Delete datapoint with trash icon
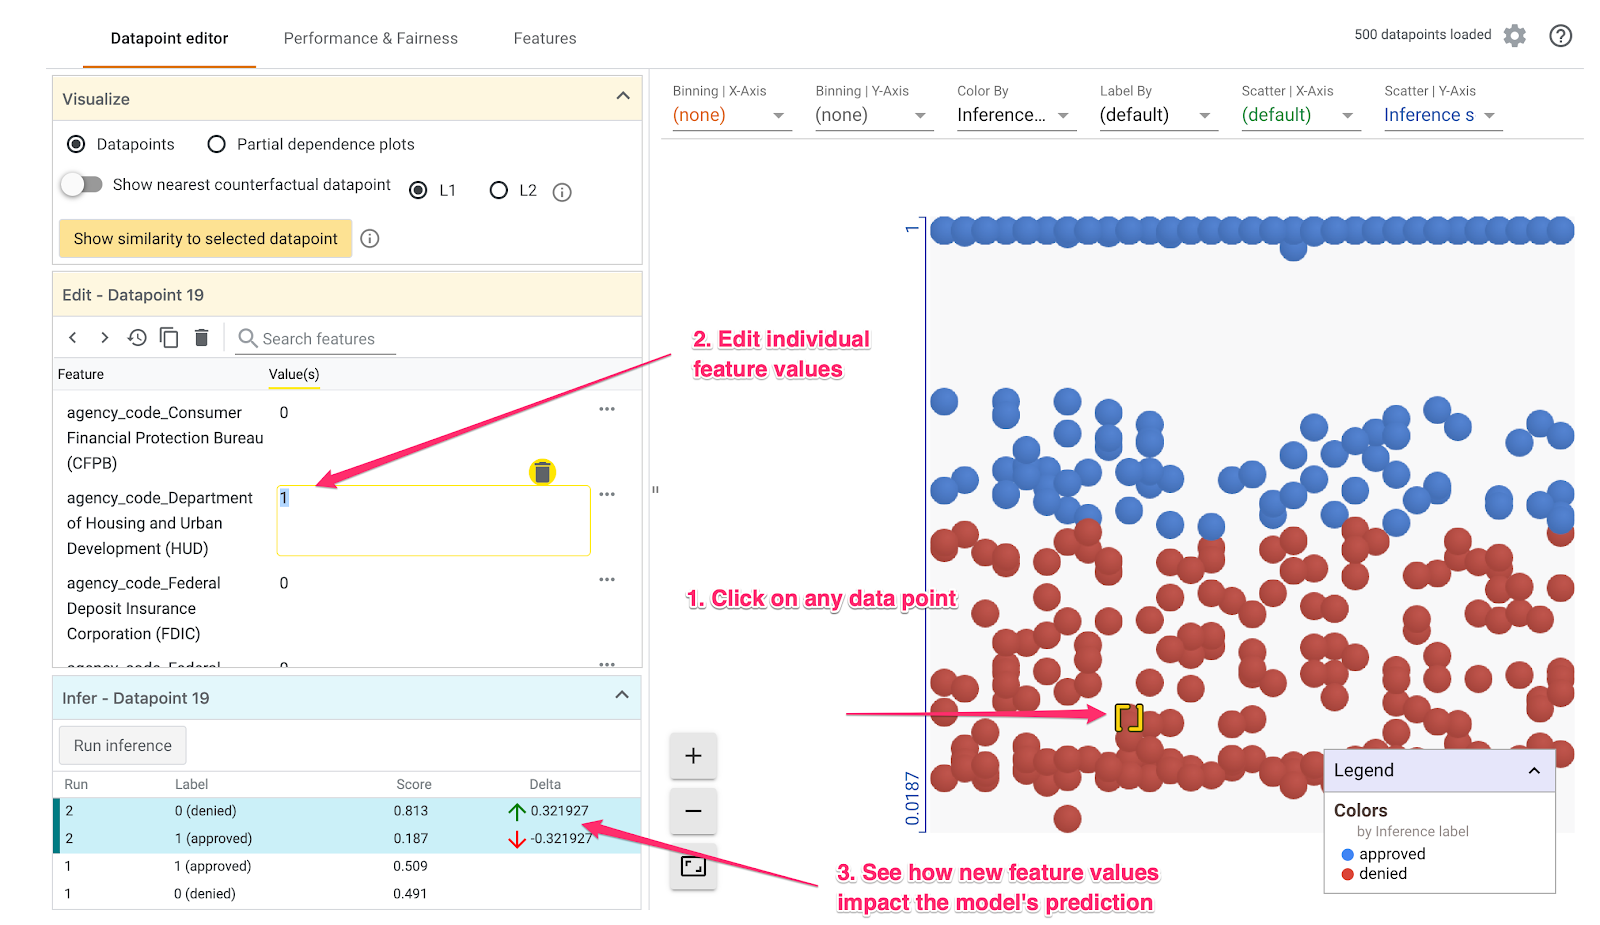Image resolution: width=1600 pixels, height=925 pixels. tap(201, 338)
